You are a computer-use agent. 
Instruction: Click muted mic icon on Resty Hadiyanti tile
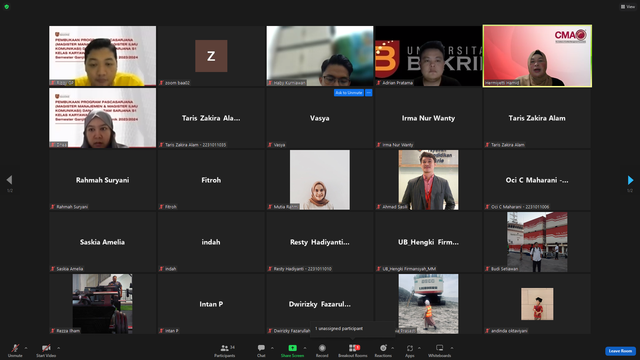[270, 269]
